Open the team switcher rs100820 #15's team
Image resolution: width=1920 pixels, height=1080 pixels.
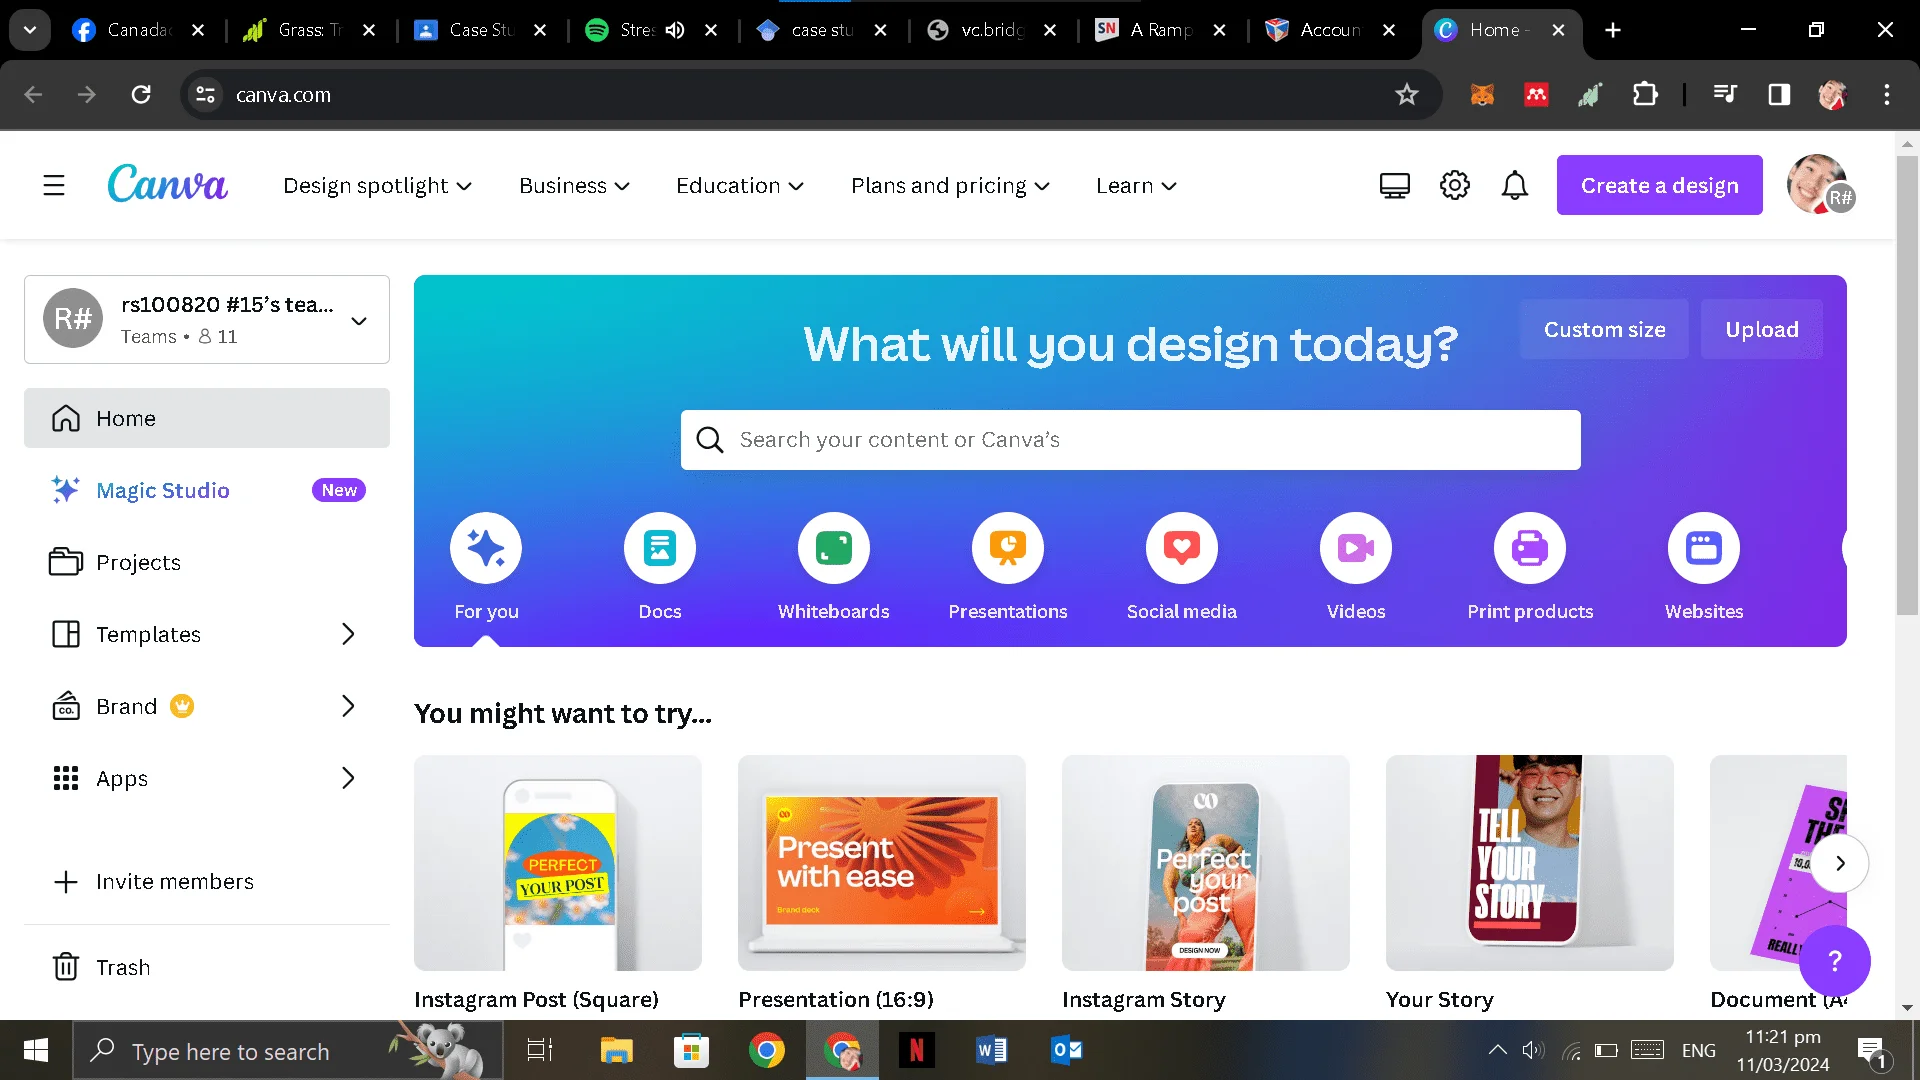(207, 320)
